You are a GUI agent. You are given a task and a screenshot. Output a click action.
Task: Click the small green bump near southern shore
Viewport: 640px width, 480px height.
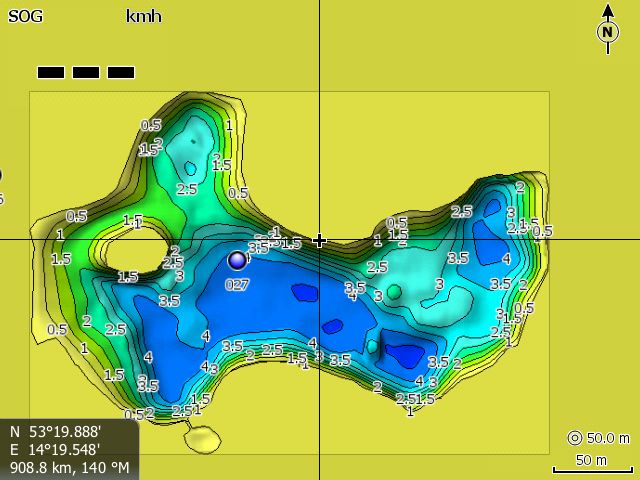tap(372, 346)
